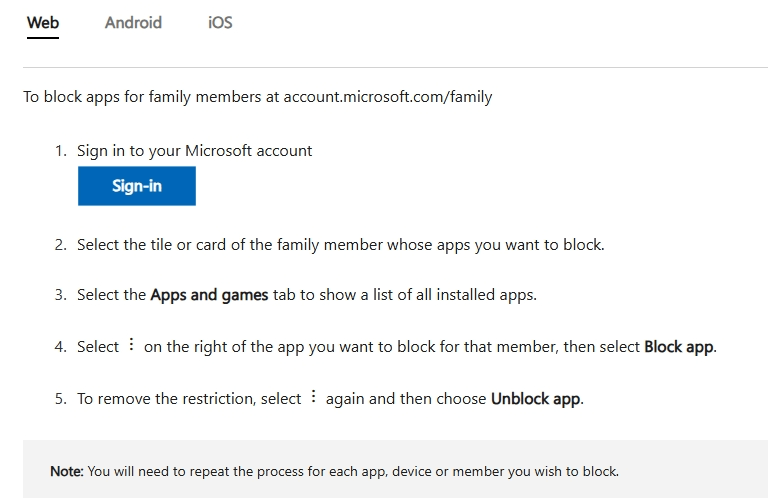Click the account.microsoft.com/family address text
768x498 pixels.
(388, 96)
